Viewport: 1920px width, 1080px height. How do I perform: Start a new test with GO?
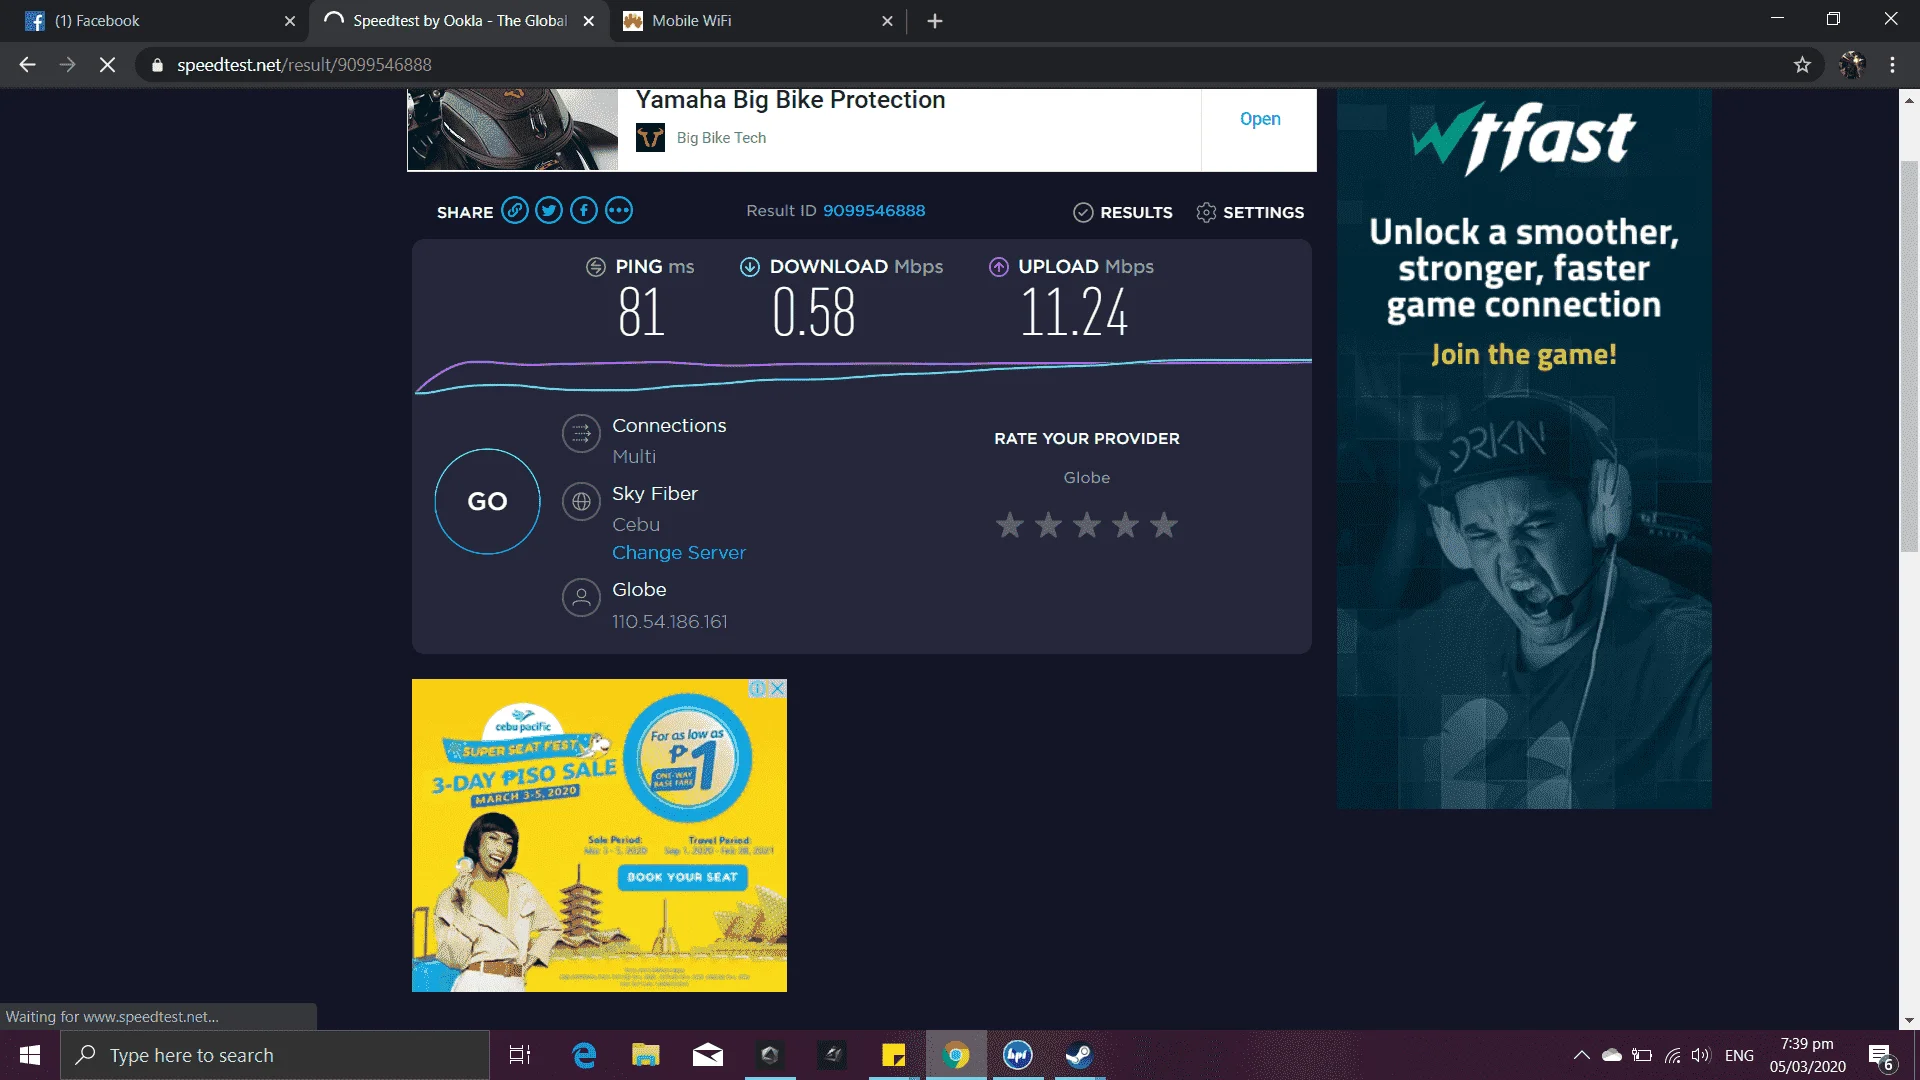coord(487,501)
